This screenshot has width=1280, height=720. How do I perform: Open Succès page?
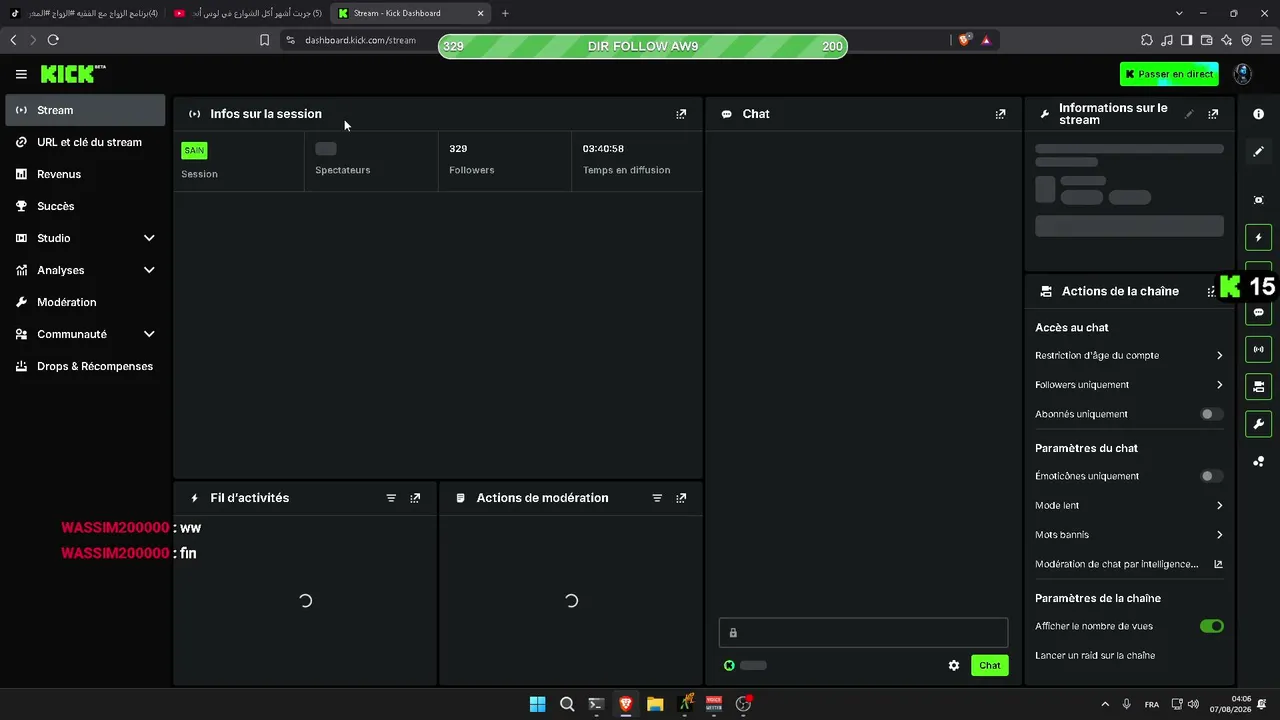coord(85,206)
